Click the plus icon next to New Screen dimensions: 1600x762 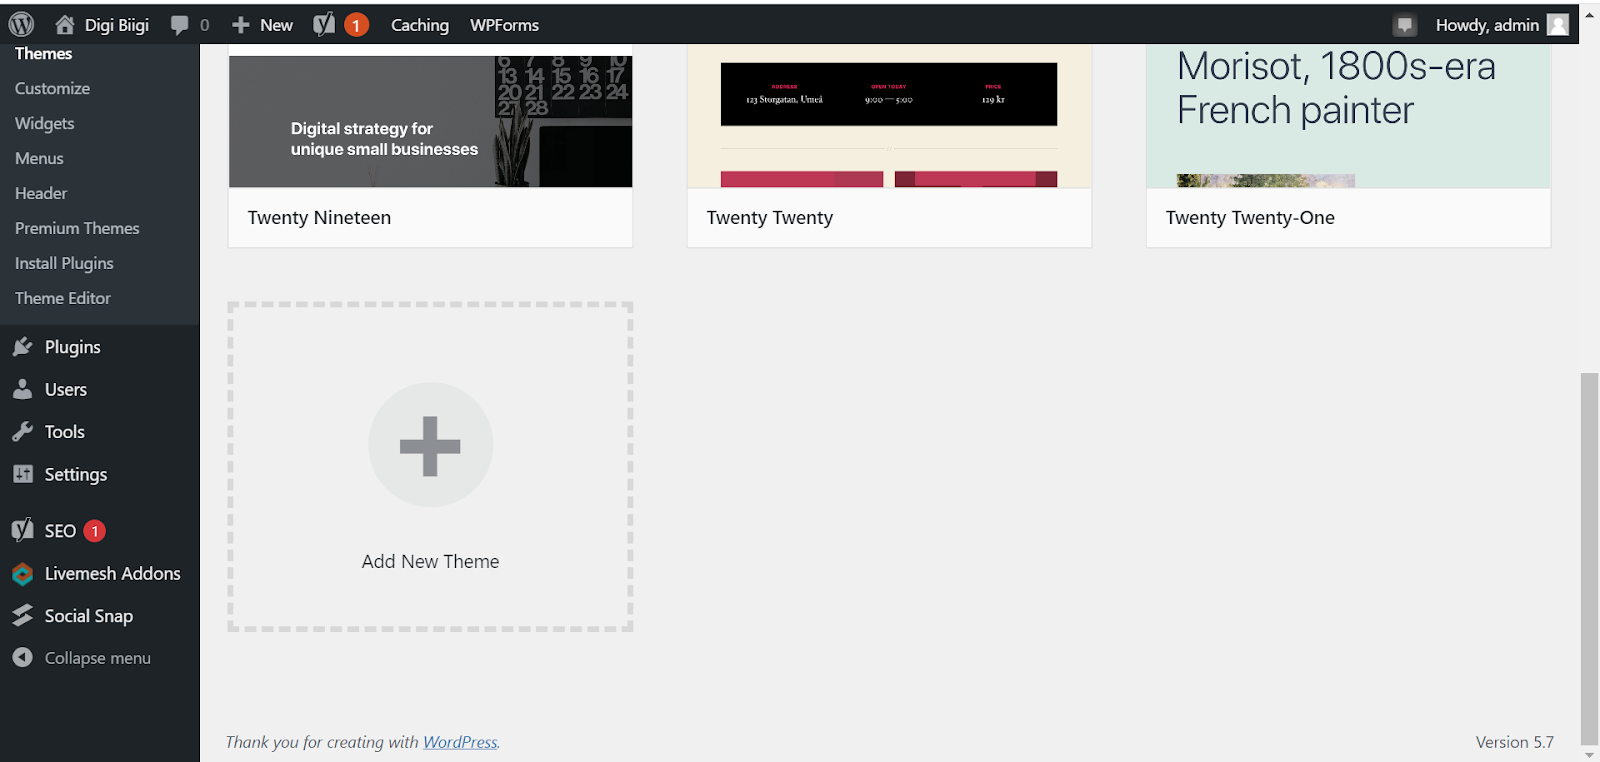tap(241, 25)
